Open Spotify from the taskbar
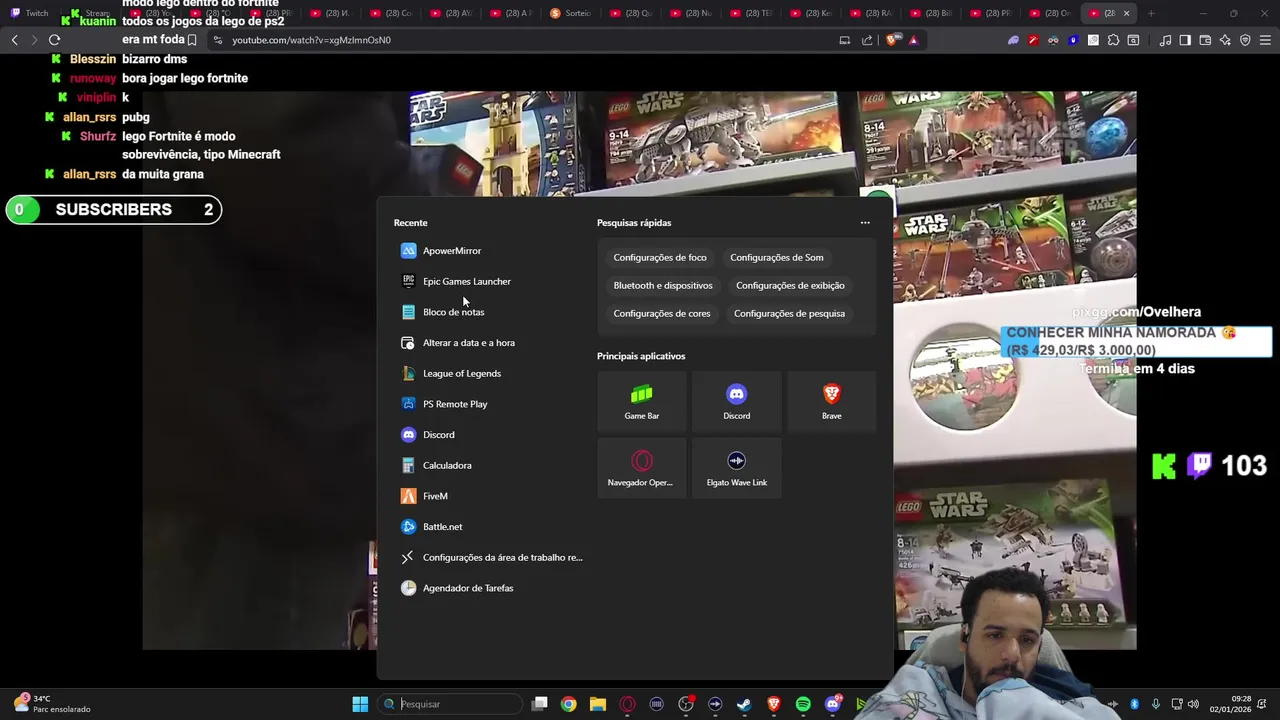1280x720 pixels. click(803, 704)
